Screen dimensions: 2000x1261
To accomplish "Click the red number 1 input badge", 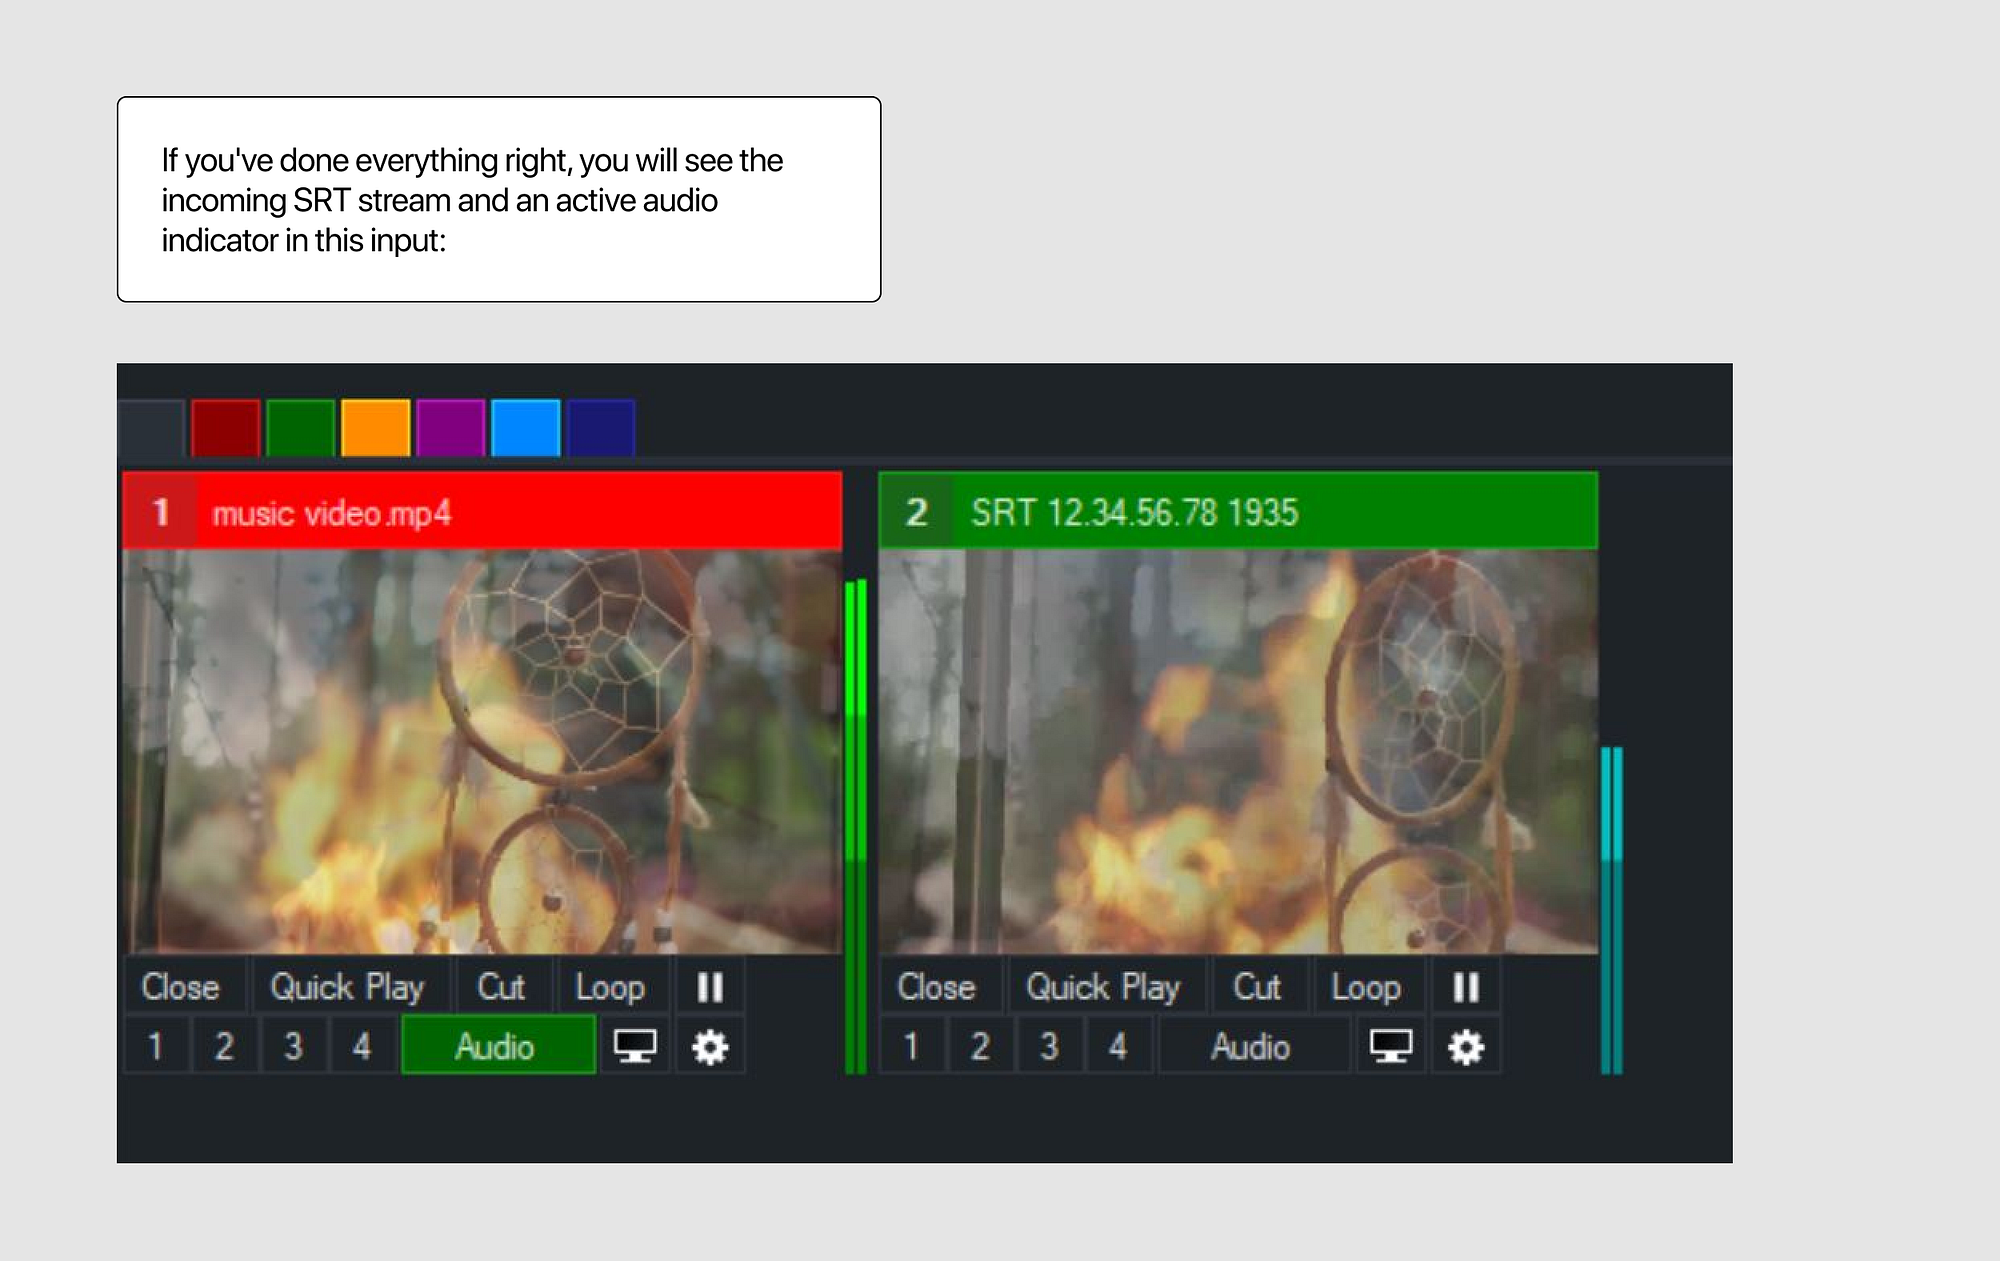I will (x=160, y=511).
